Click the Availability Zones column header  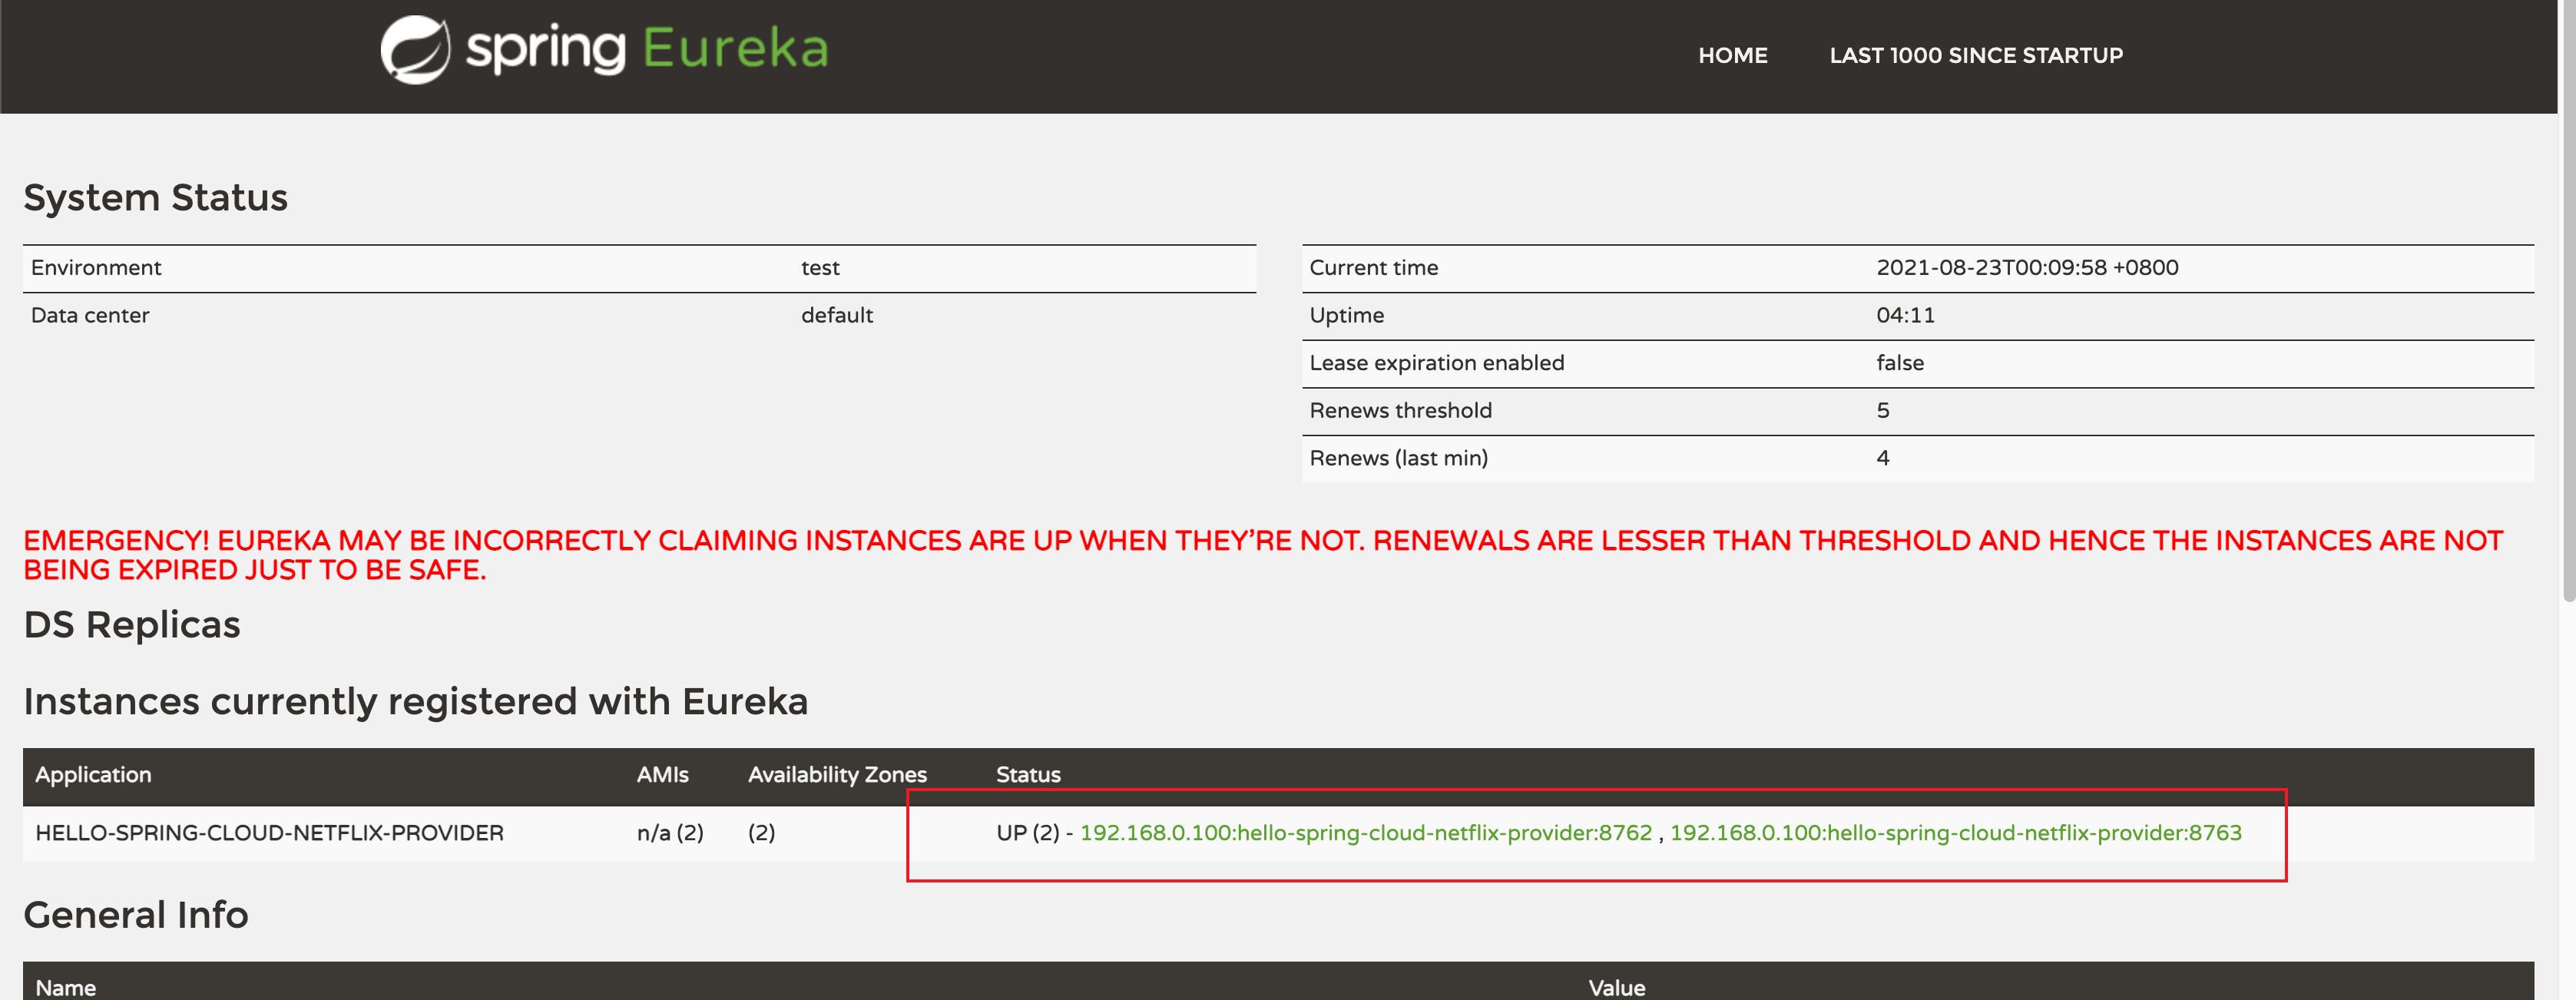click(837, 775)
